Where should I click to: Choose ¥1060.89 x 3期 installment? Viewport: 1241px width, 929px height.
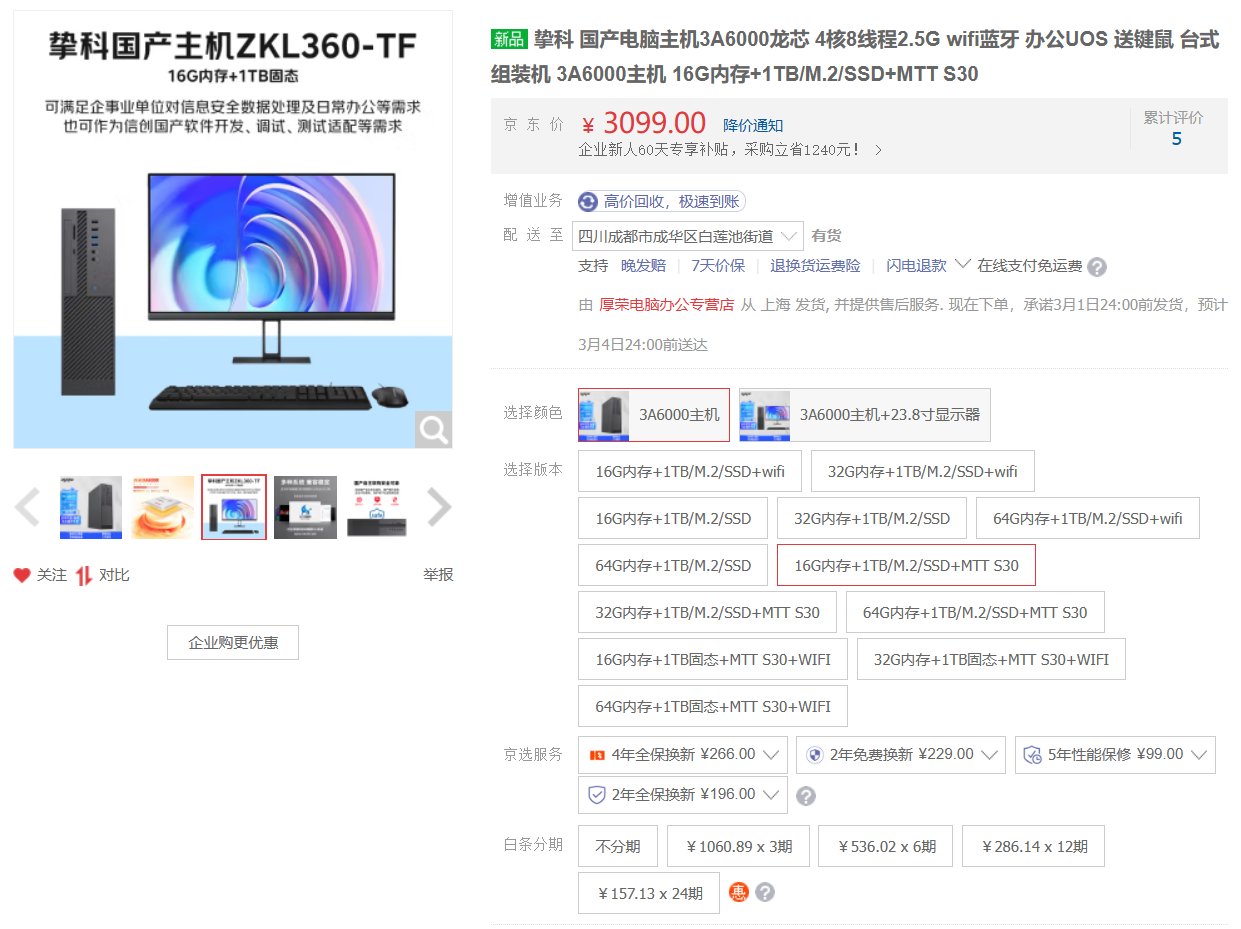tap(739, 846)
